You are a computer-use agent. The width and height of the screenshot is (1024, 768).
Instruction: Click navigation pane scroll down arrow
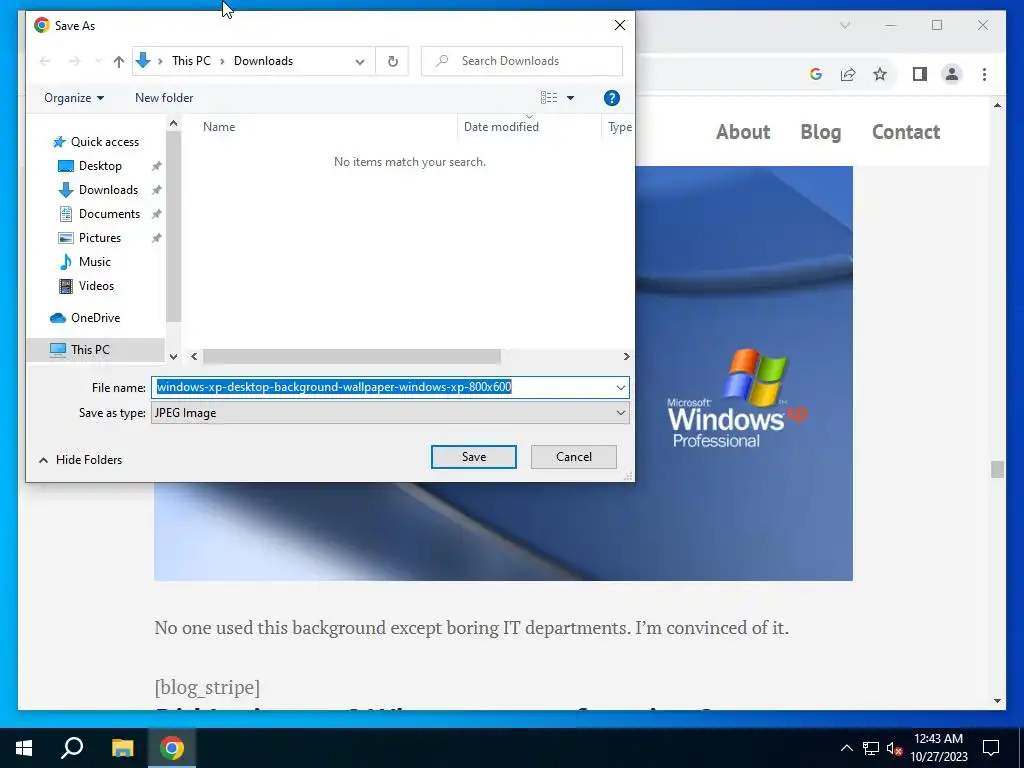tap(173, 357)
